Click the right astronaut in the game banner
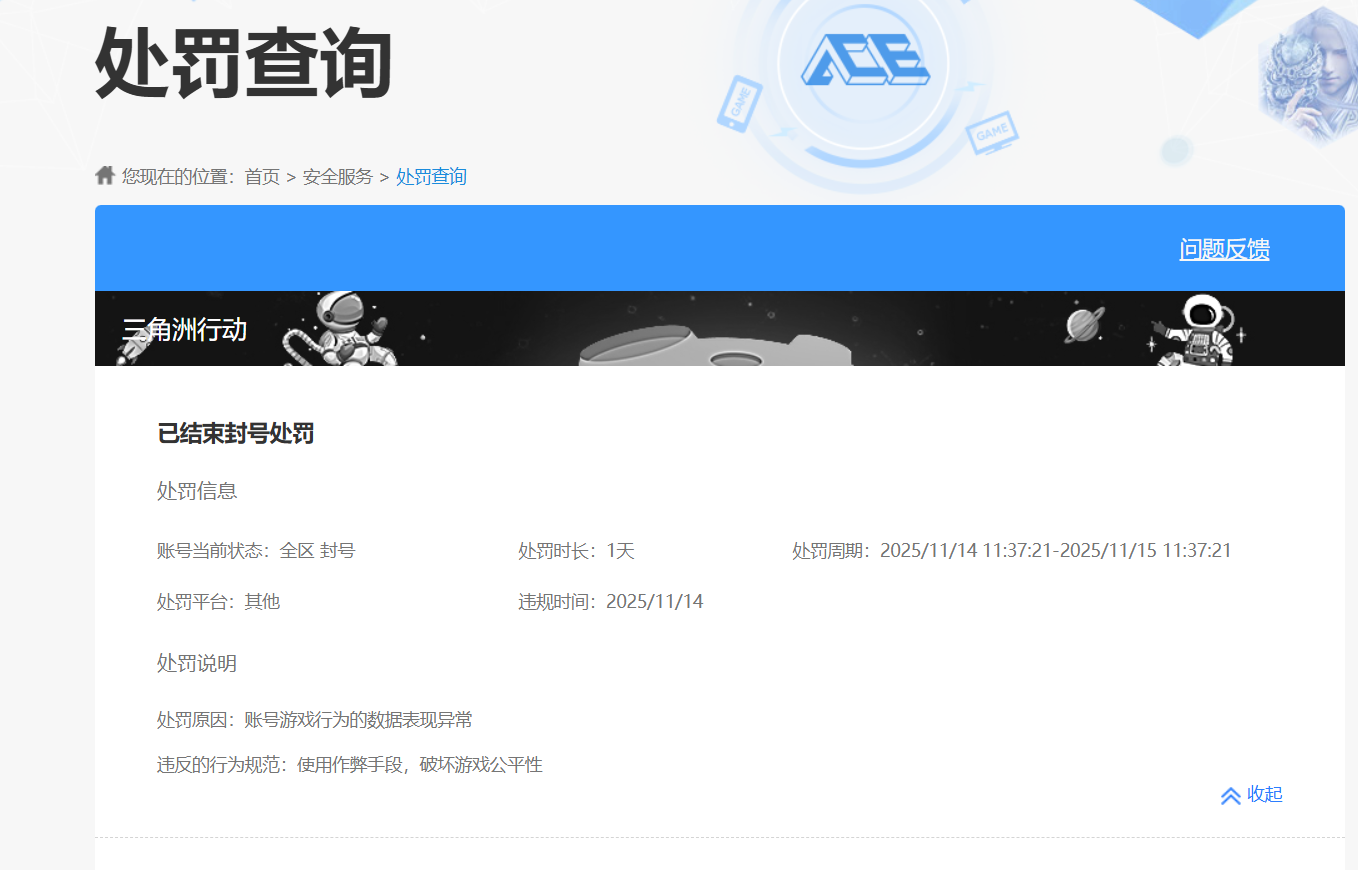The image size is (1358, 870). [x=1198, y=329]
